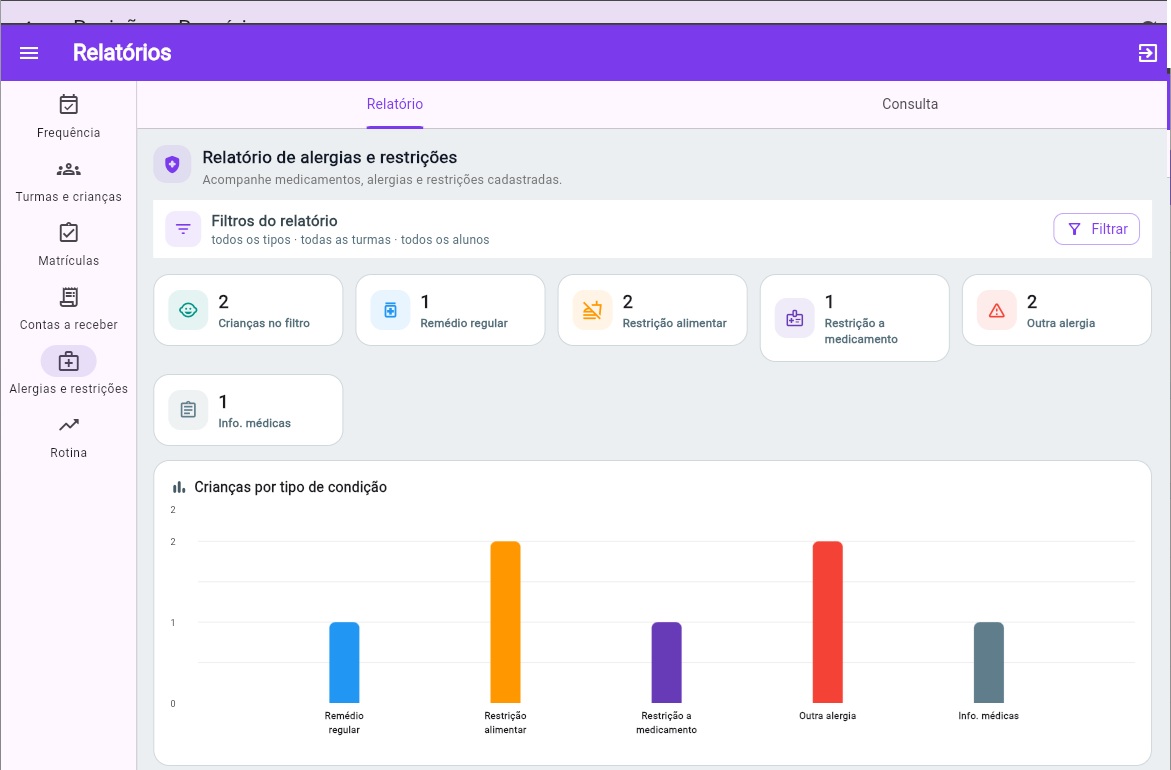This screenshot has width=1171, height=770.
Task: Select the Restrição alimentar summary card
Action: pos(653,310)
